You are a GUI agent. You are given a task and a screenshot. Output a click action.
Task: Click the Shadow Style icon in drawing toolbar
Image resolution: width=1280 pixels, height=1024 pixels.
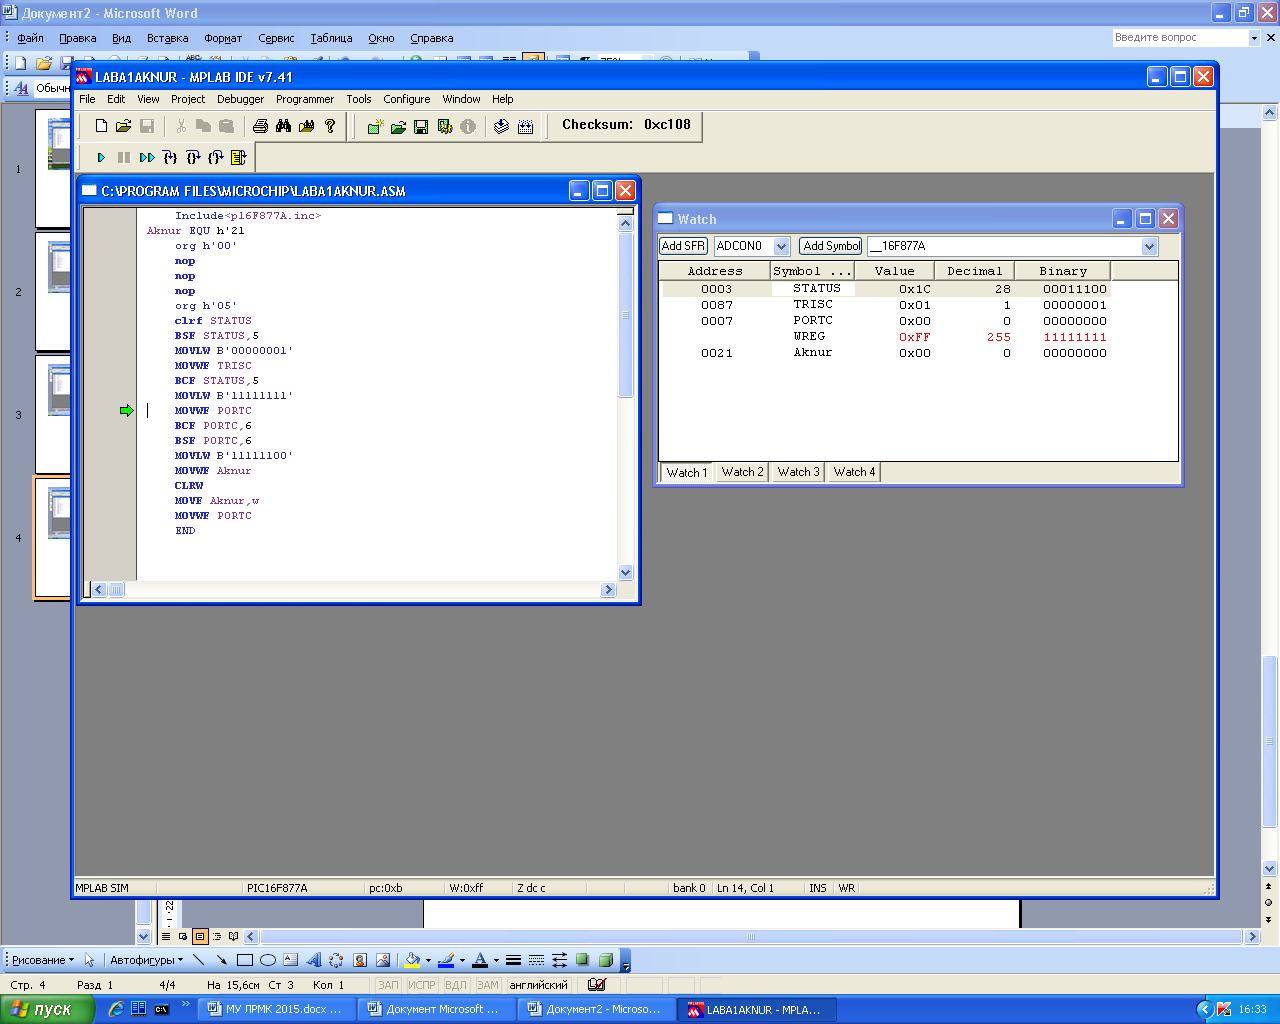[x=582, y=960]
